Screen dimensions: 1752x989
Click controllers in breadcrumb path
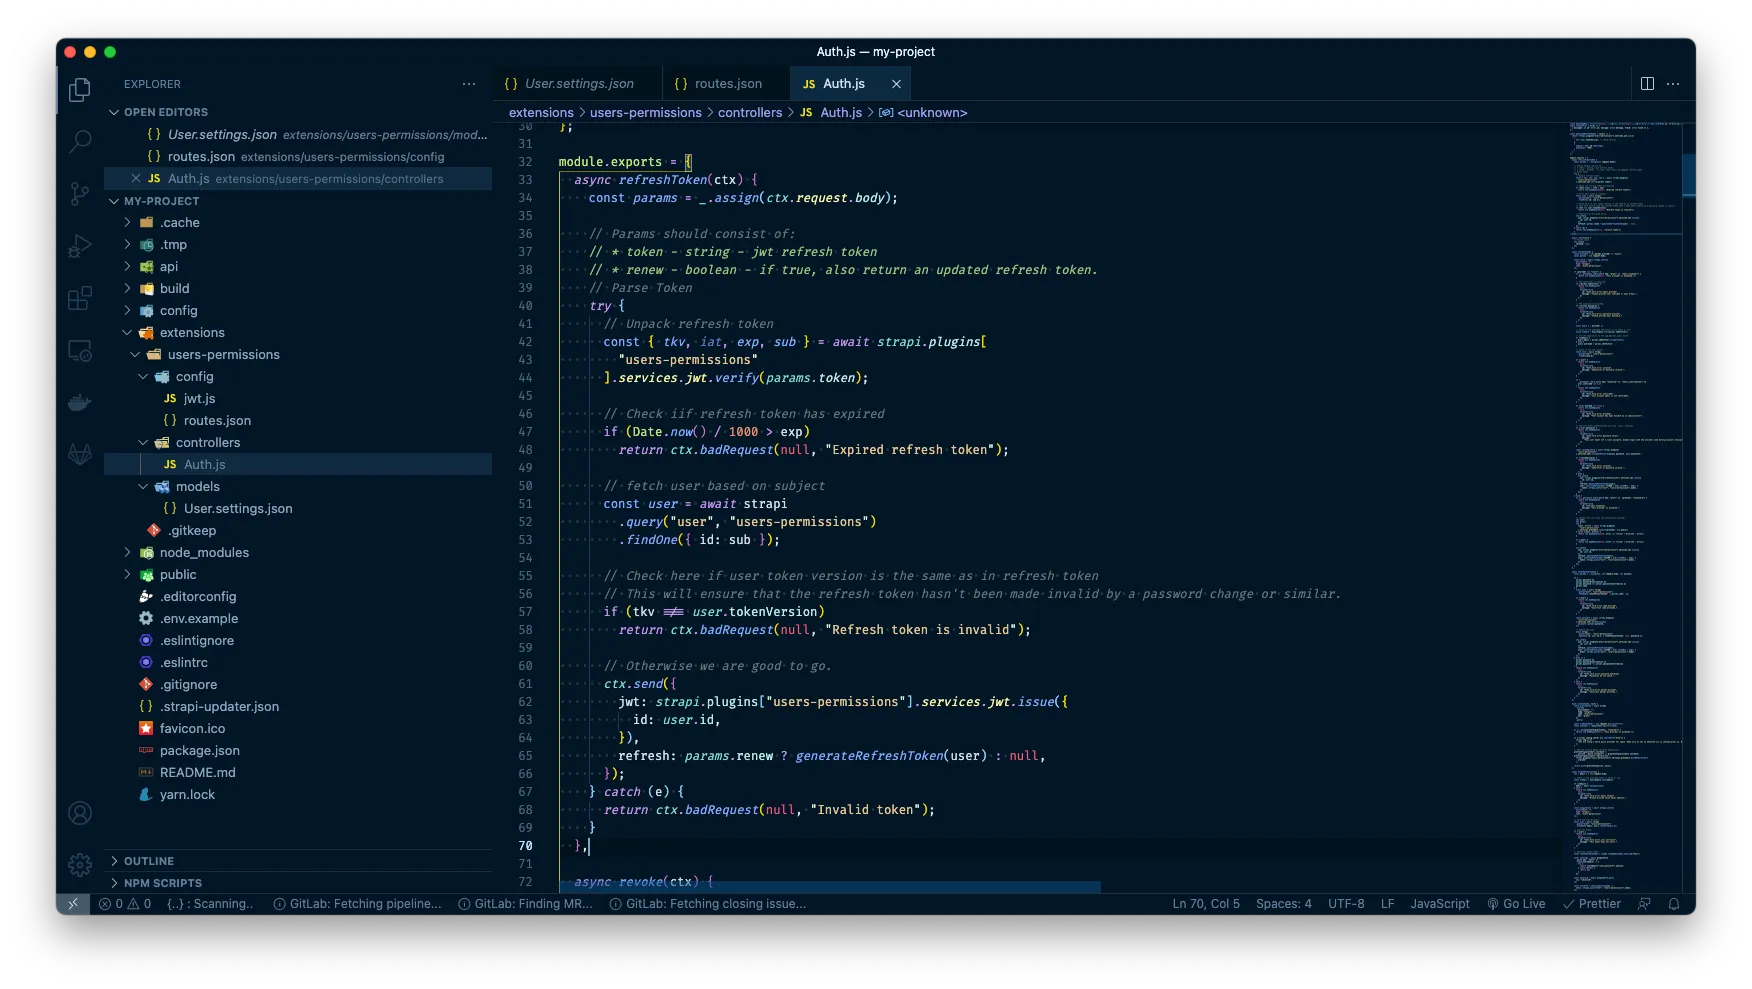750,113
